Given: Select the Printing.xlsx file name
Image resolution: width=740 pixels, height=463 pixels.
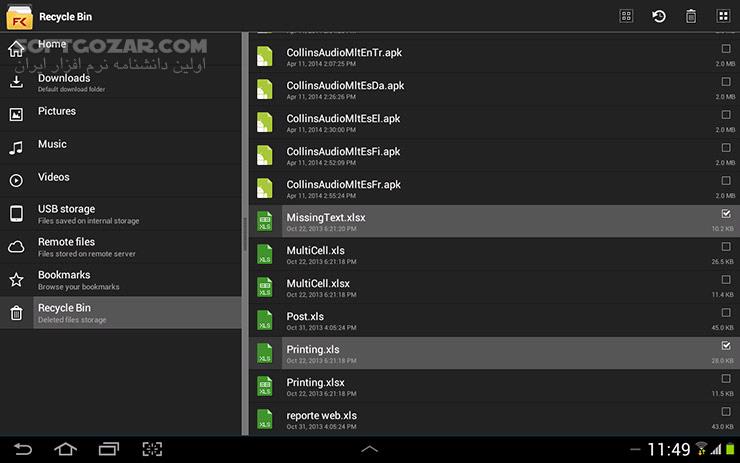Looking at the screenshot, I should 315,383.
